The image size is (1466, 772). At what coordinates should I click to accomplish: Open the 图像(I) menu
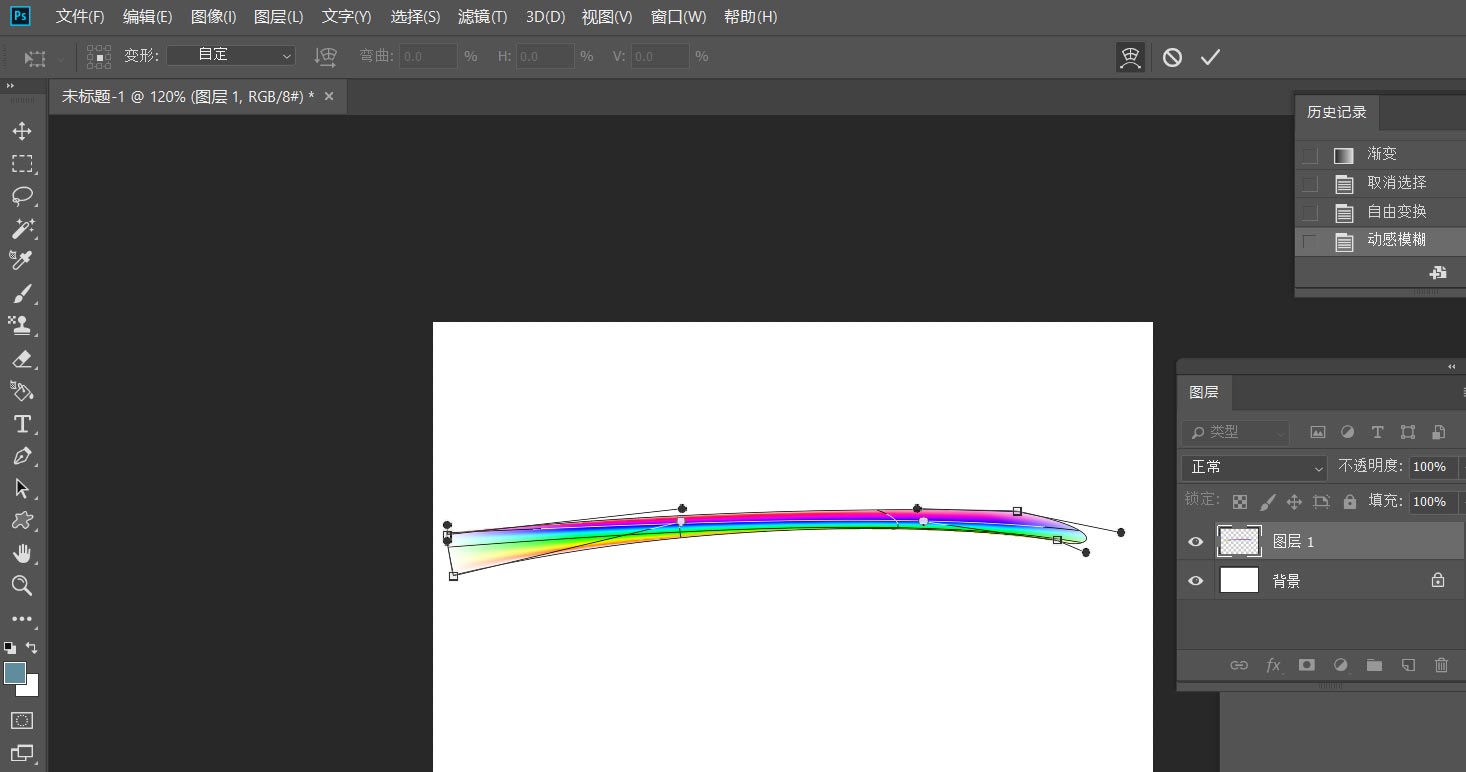(x=214, y=17)
